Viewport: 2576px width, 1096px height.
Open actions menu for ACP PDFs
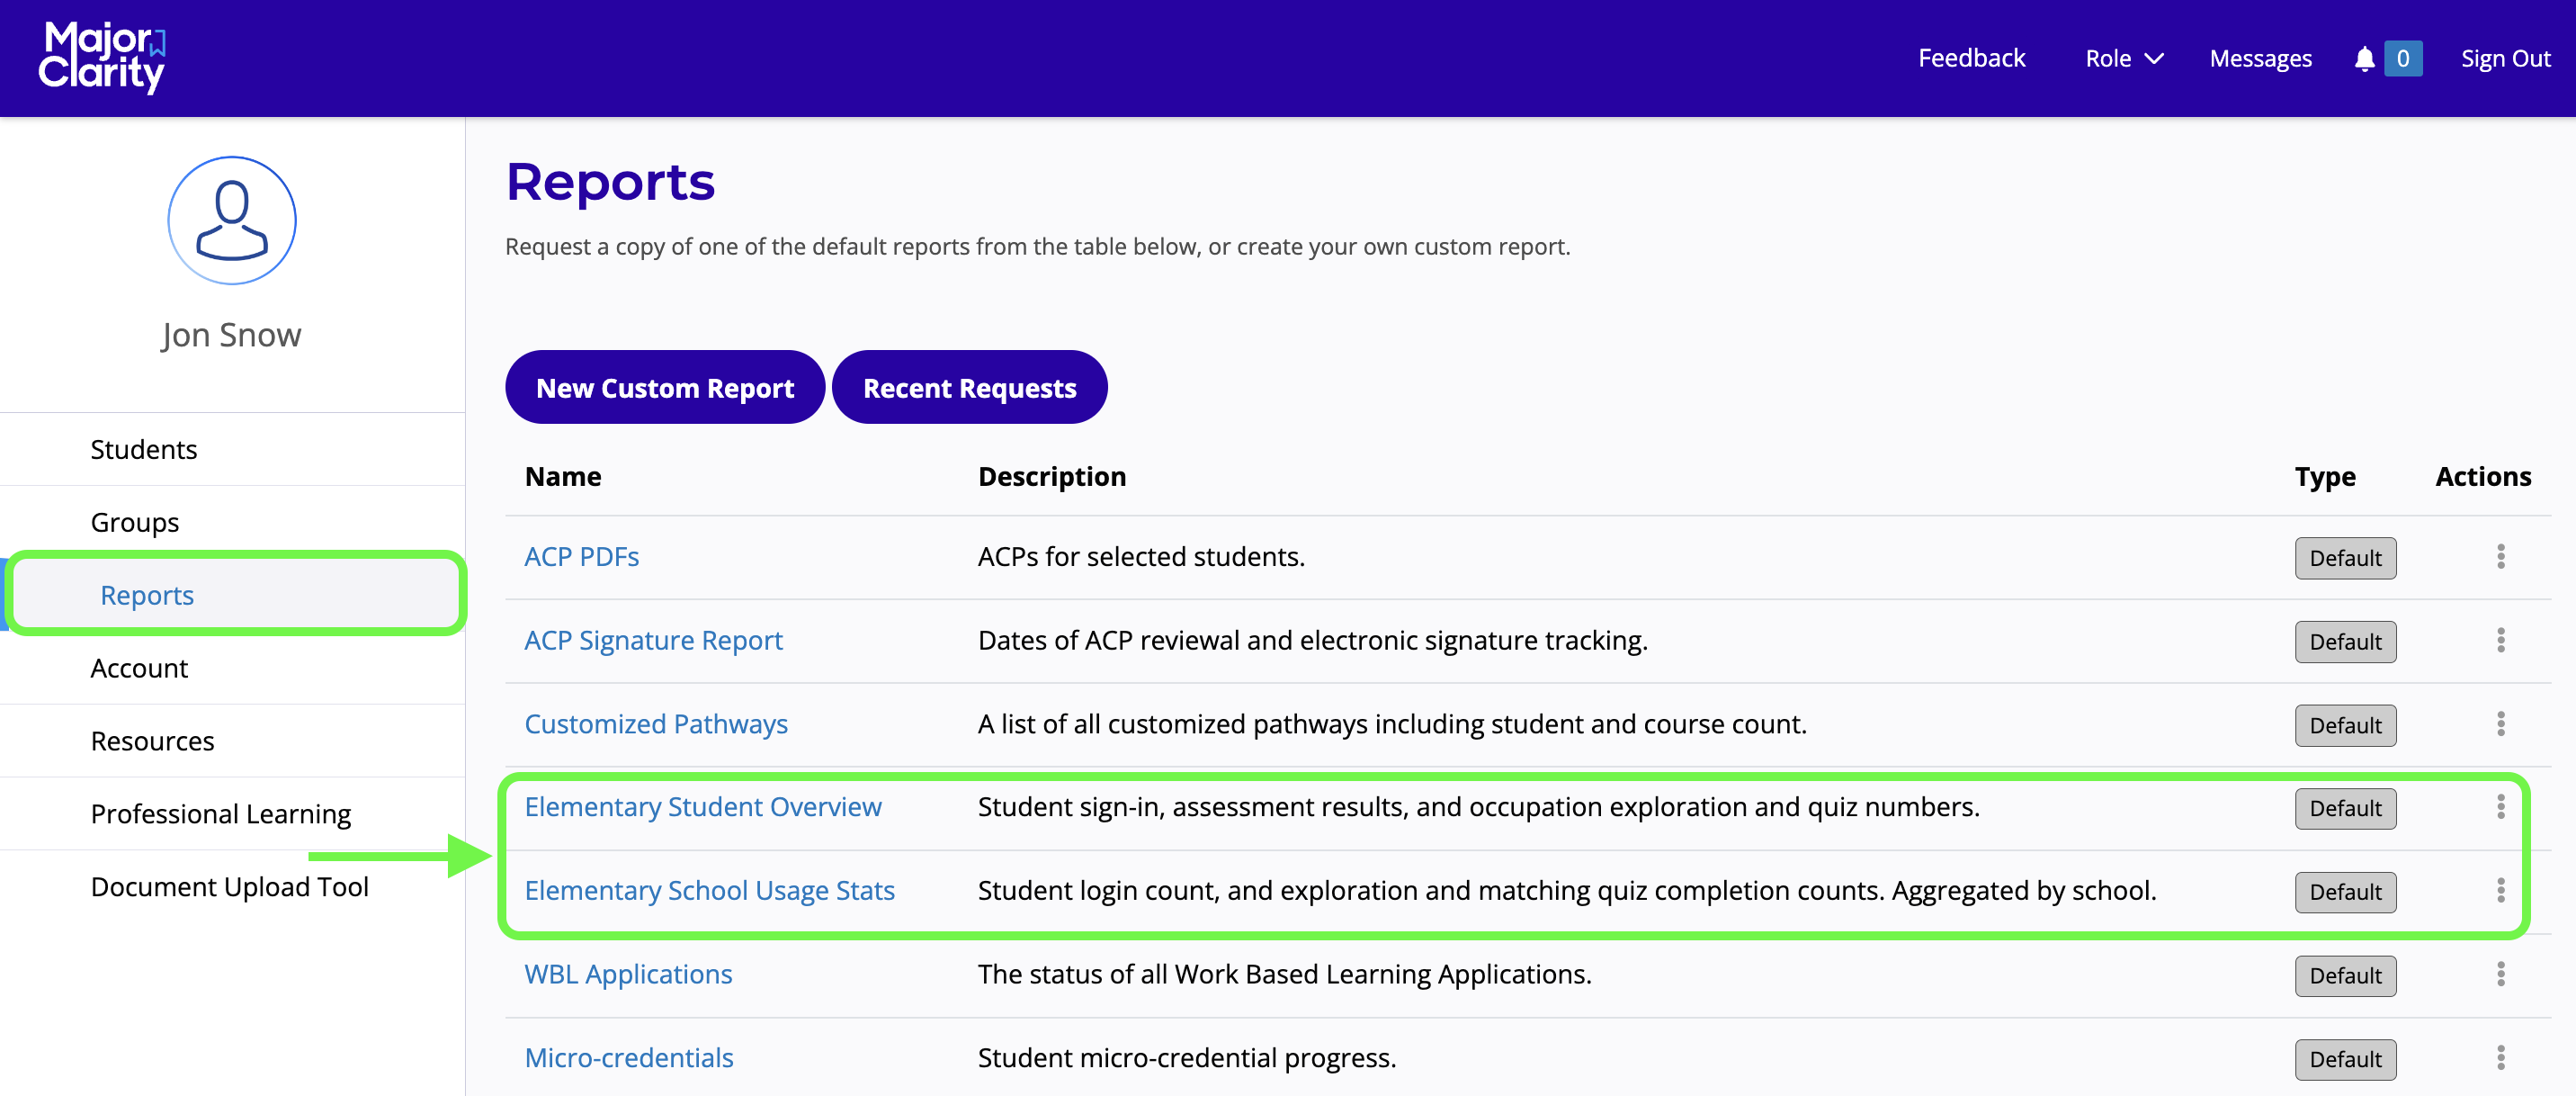tap(2500, 557)
